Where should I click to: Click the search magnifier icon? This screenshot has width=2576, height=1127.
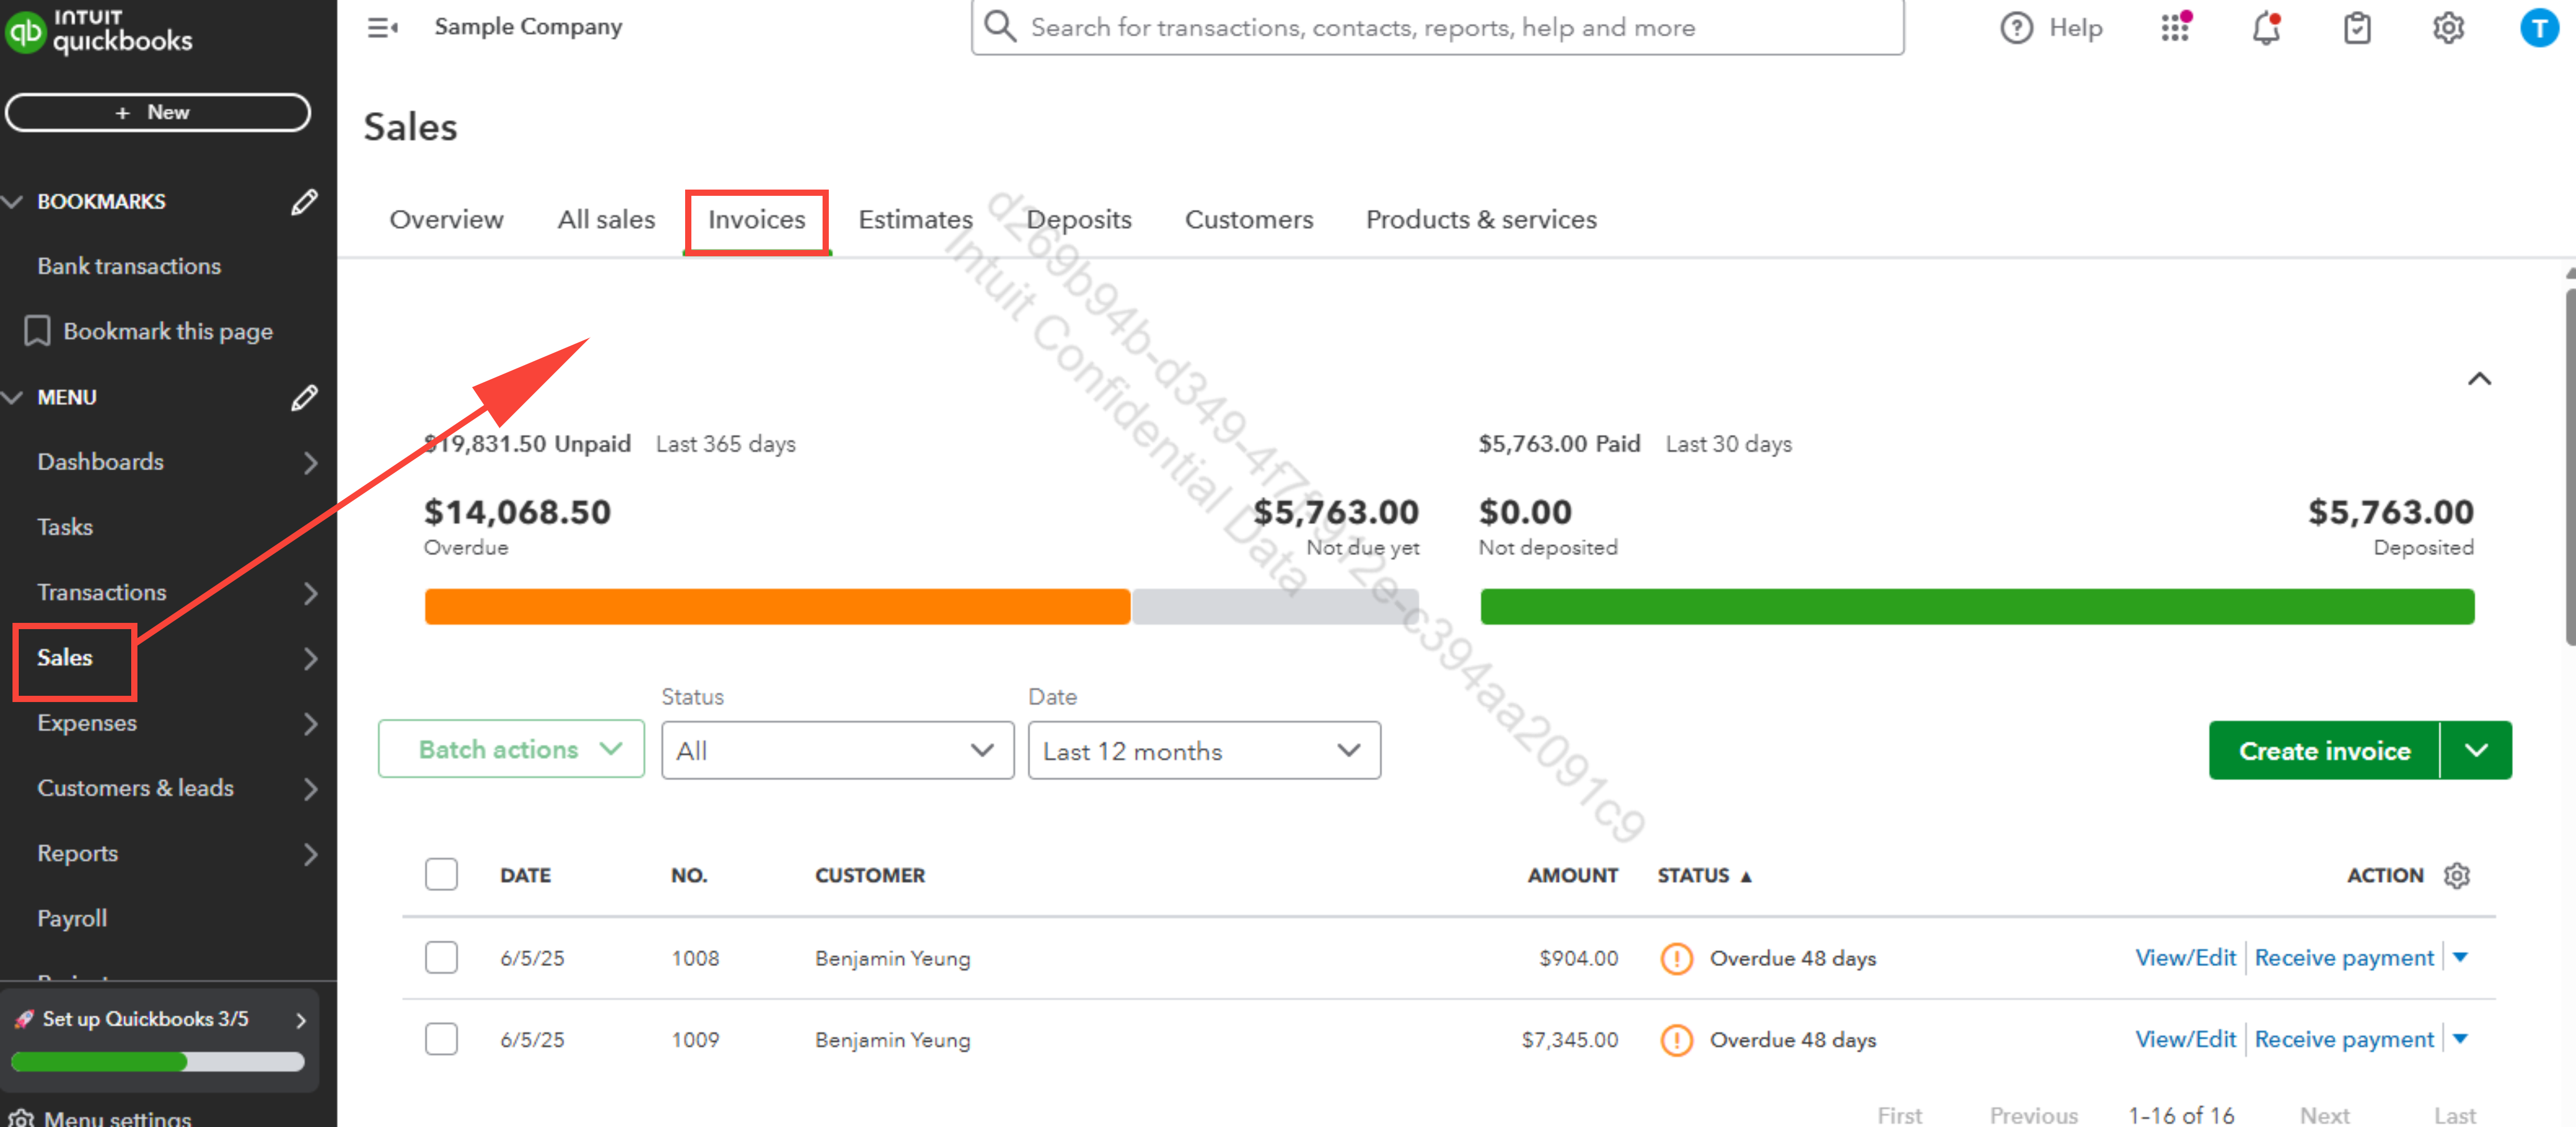1000,27
